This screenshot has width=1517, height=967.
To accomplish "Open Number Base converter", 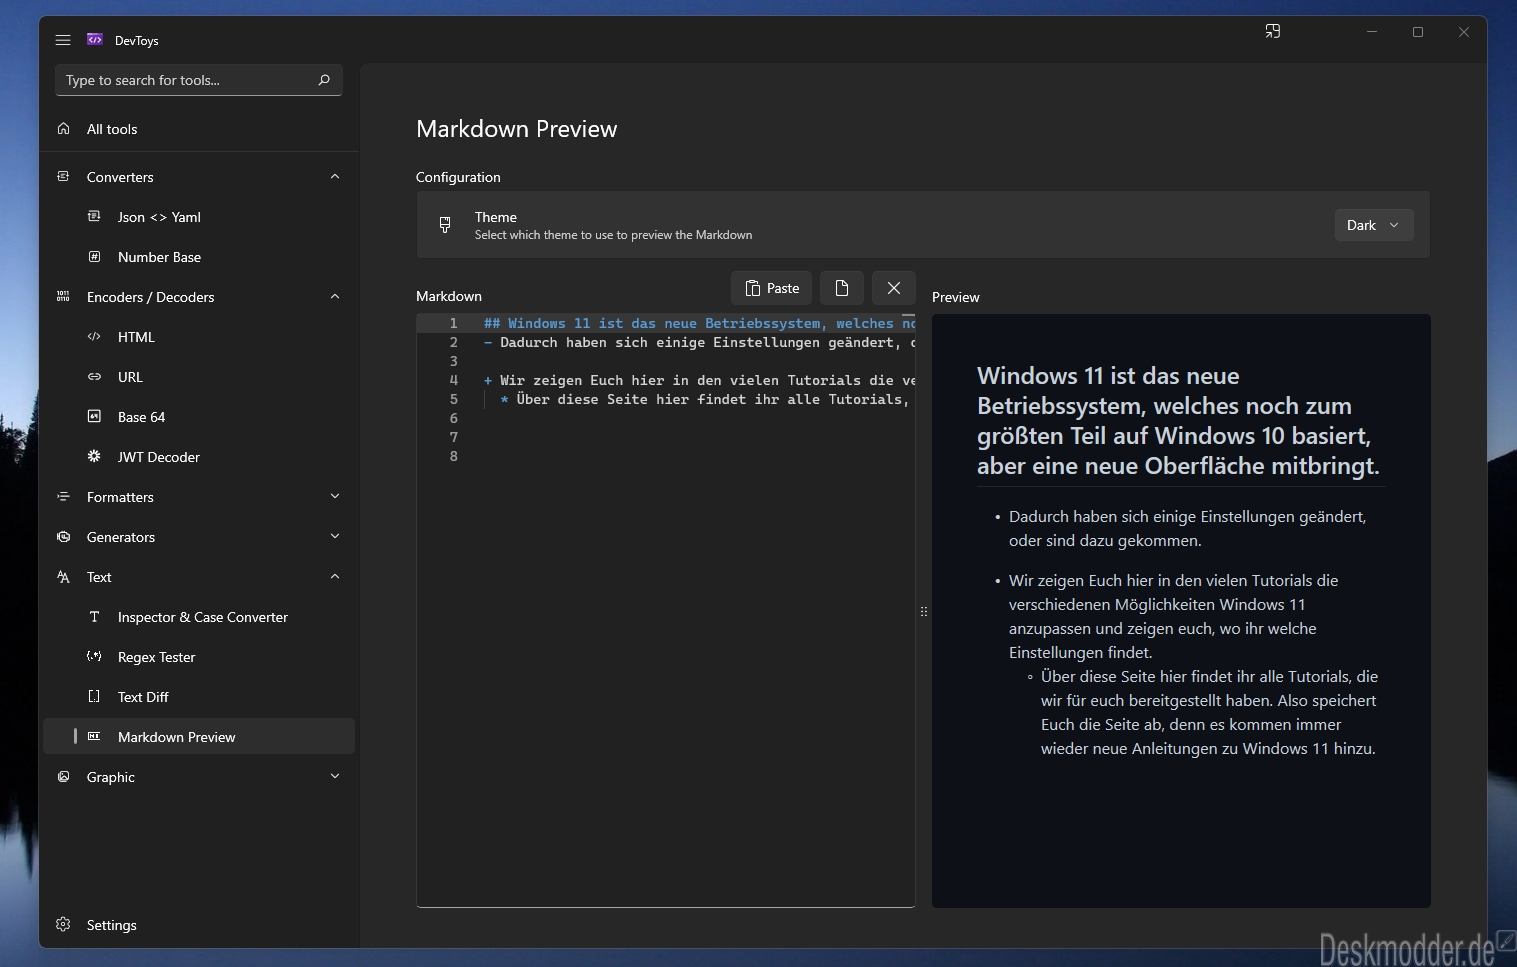I will point(199,257).
